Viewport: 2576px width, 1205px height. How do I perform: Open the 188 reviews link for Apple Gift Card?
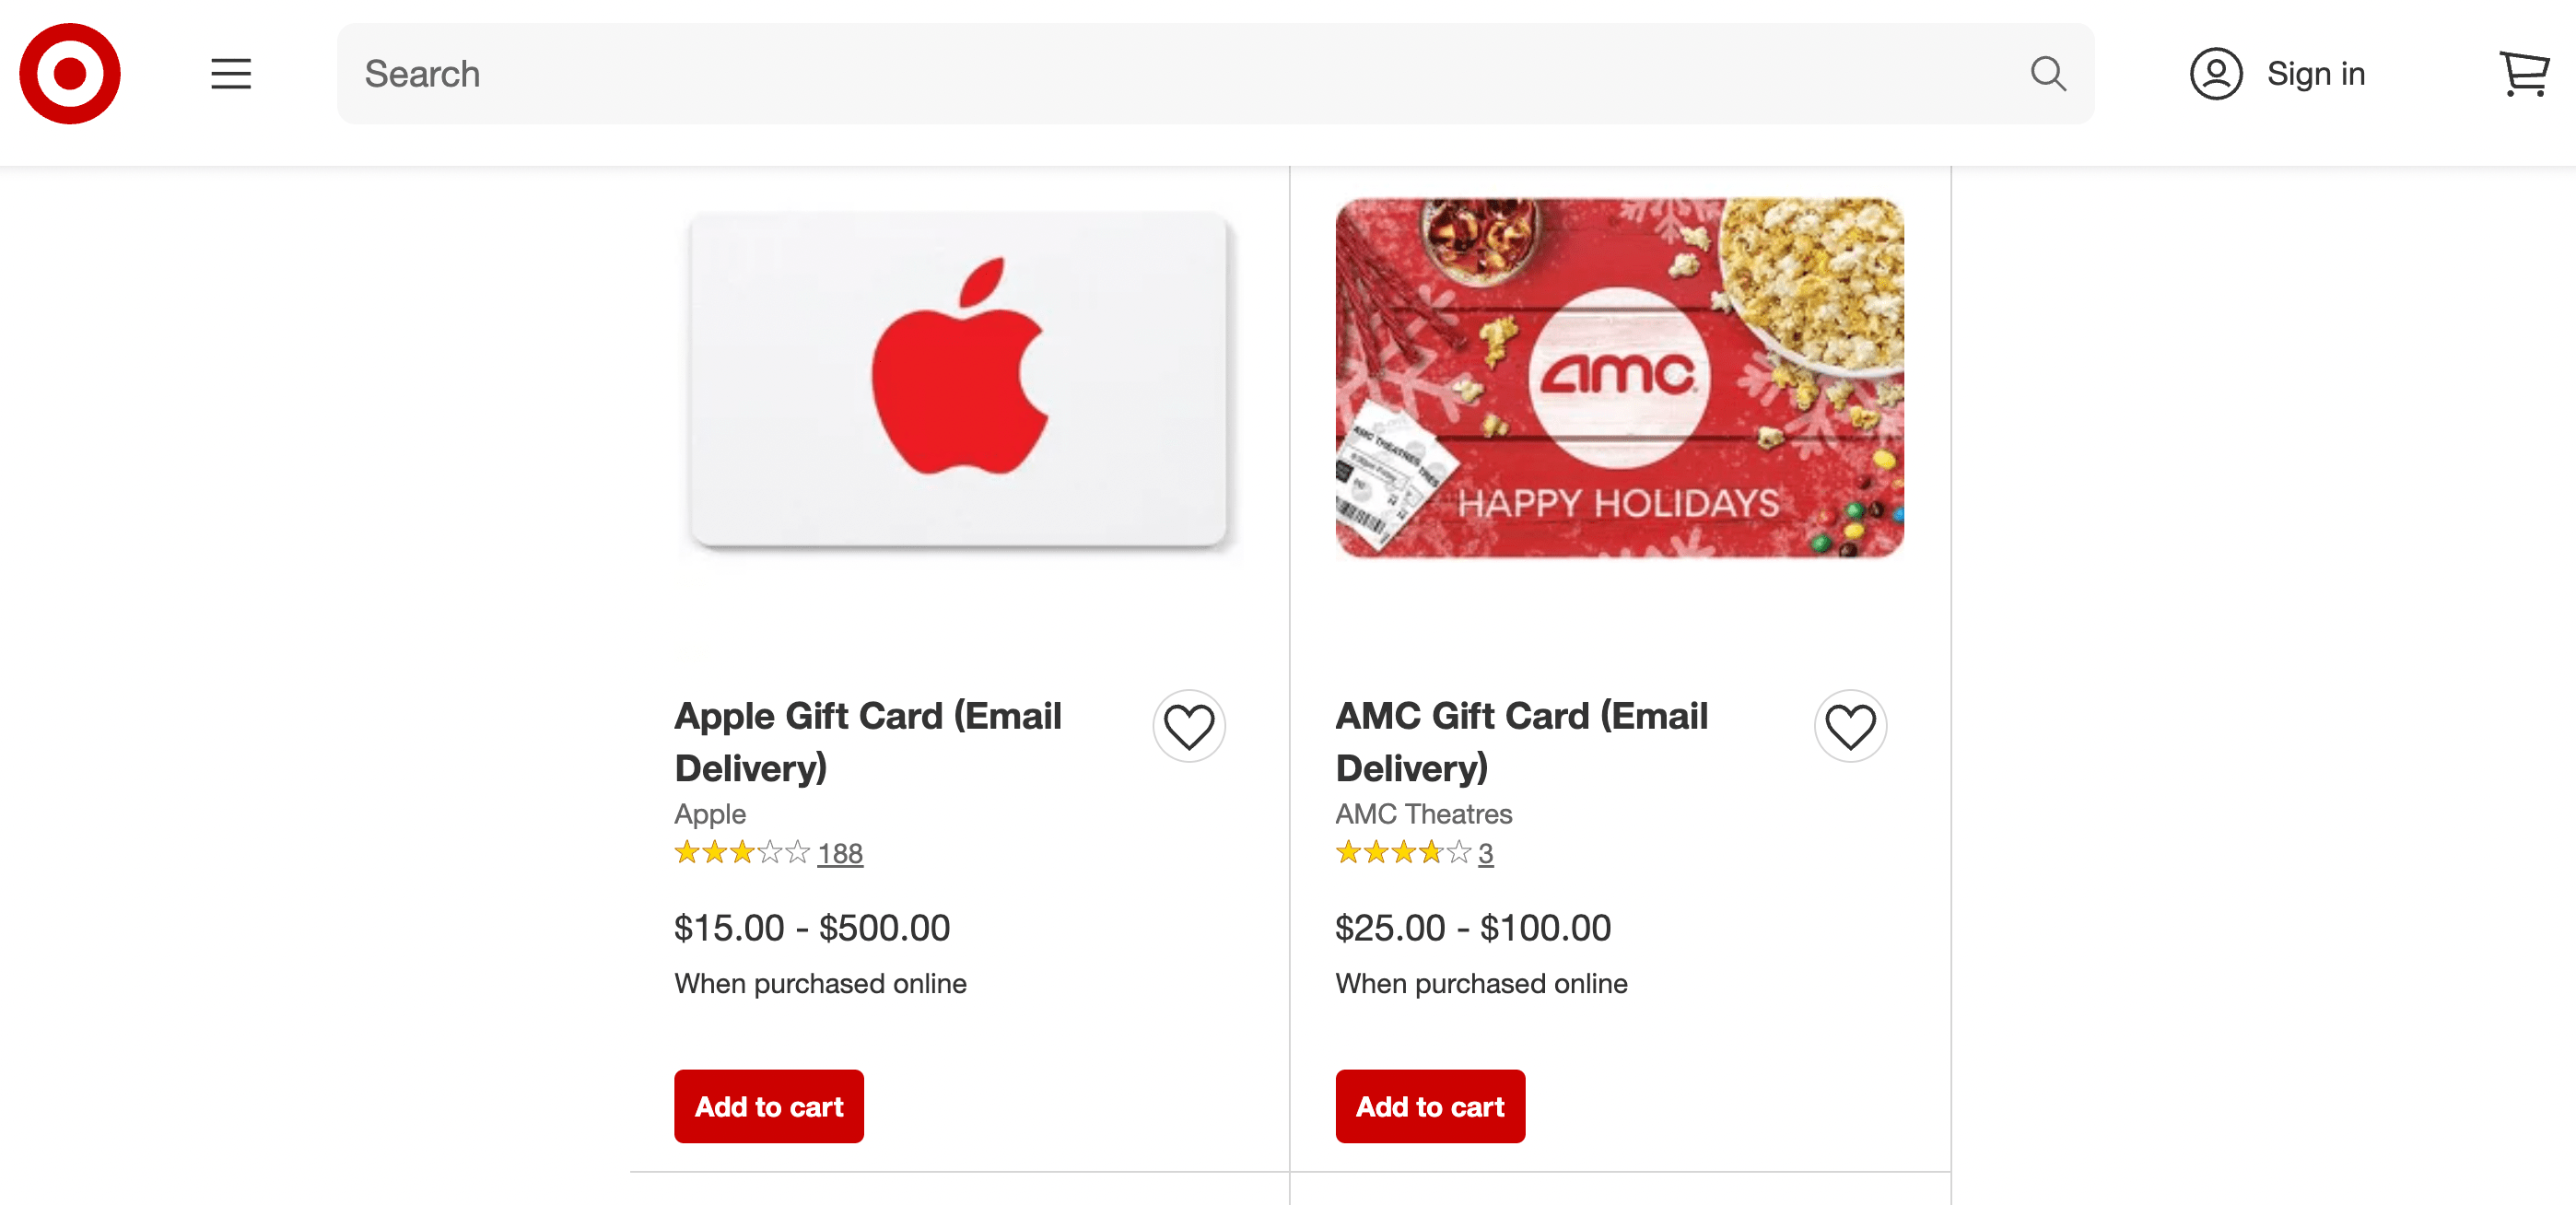(x=840, y=854)
